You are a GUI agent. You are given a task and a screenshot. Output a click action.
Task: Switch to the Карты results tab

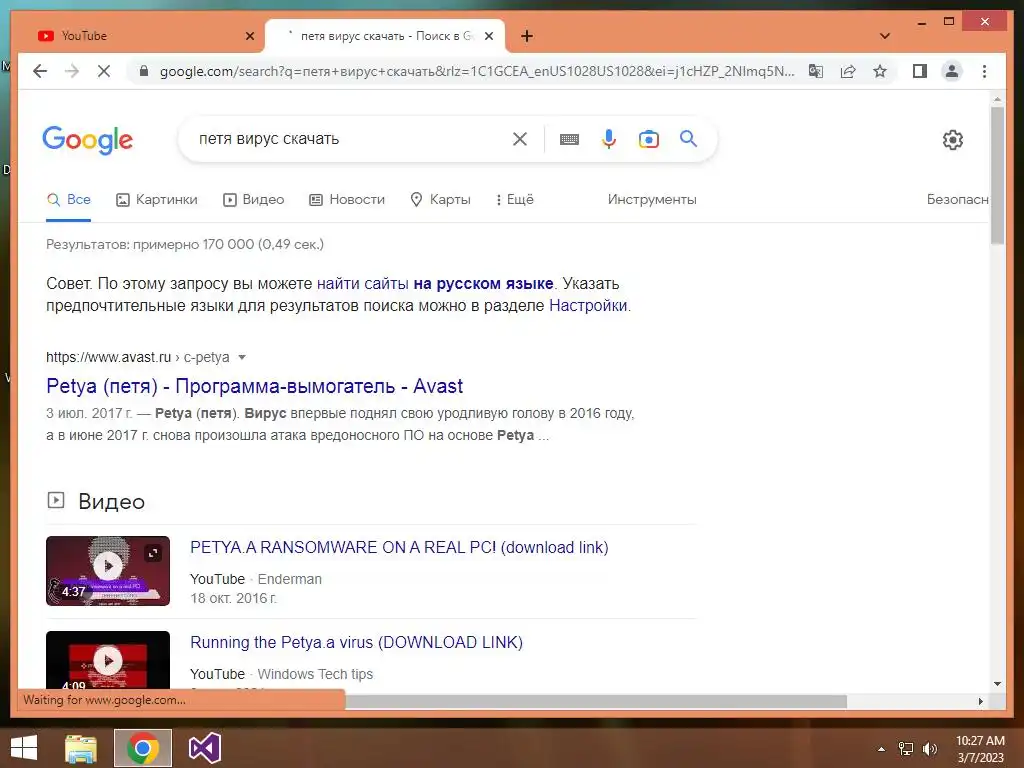[x=440, y=199]
